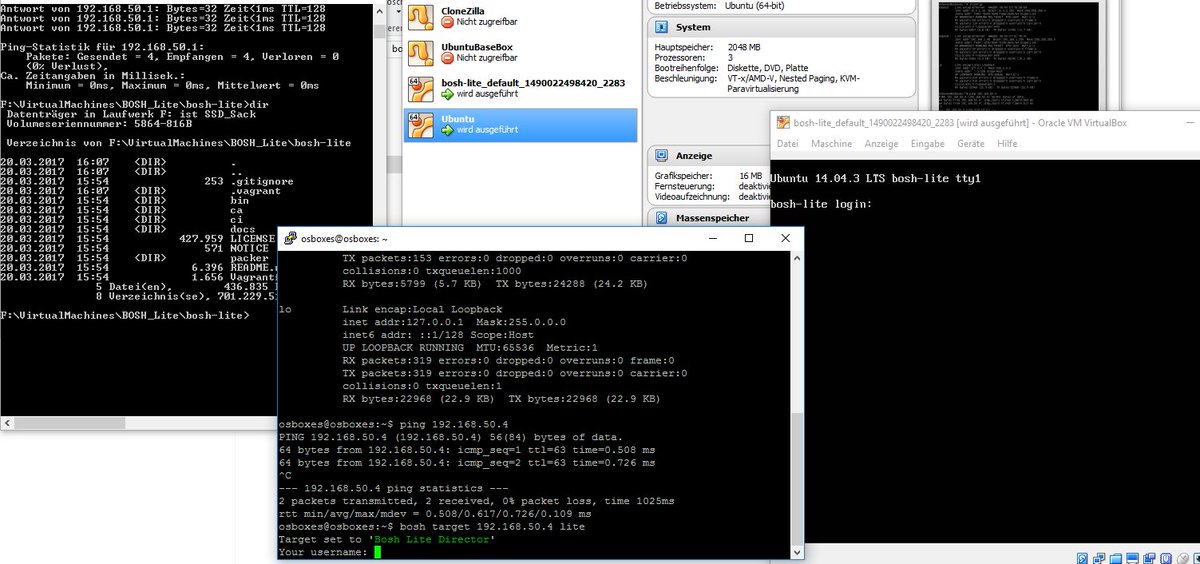Viewport: 1200px width, 564px height.
Task: Click the 'bosh target 192.168.50.4 lite' command
Action: coord(492,527)
